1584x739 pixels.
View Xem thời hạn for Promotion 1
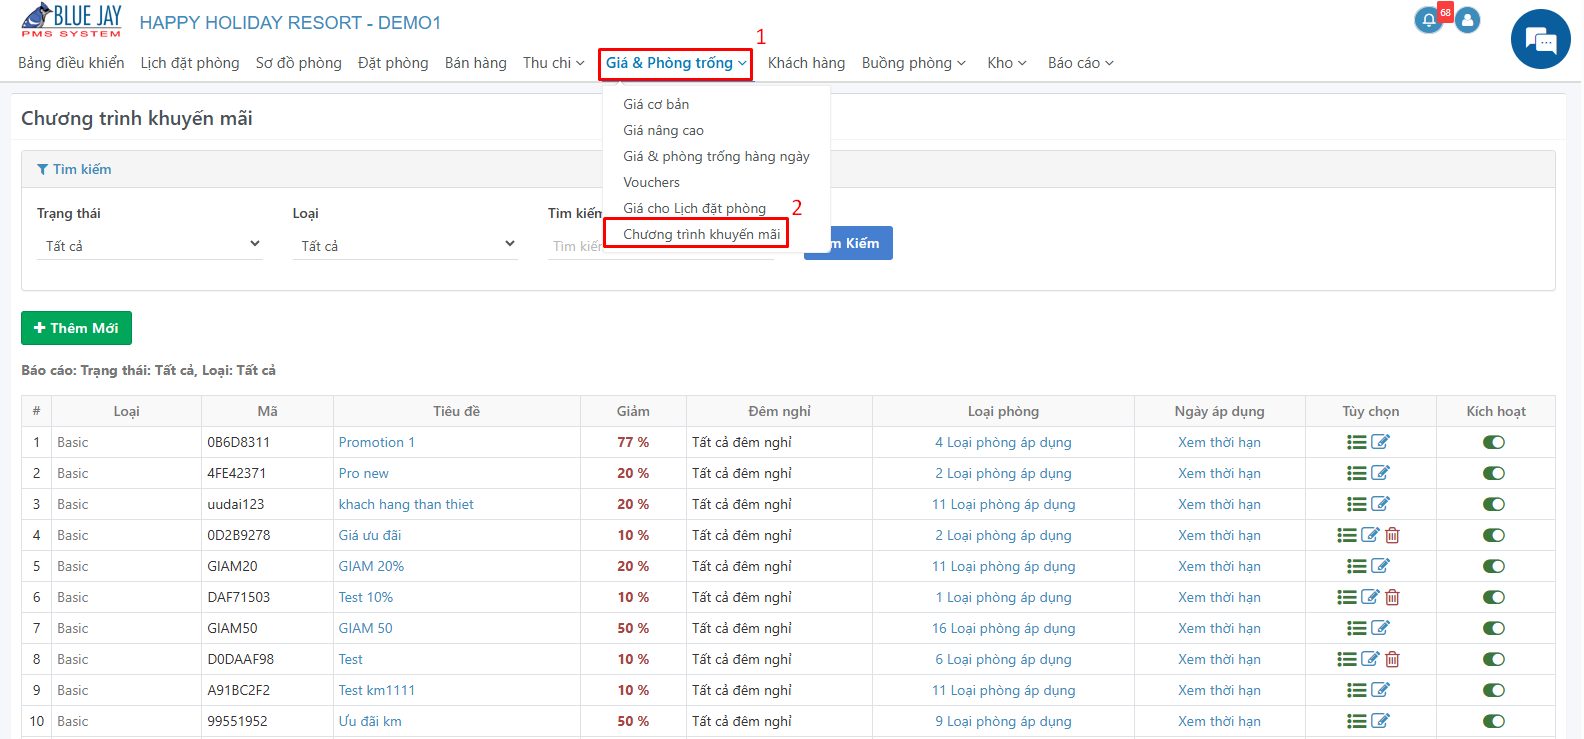click(x=1219, y=442)
